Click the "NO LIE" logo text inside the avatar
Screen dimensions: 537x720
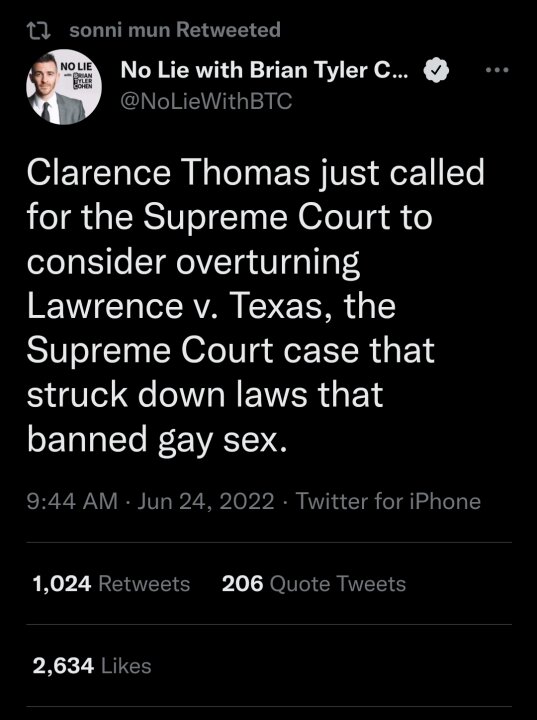point(77,66)
